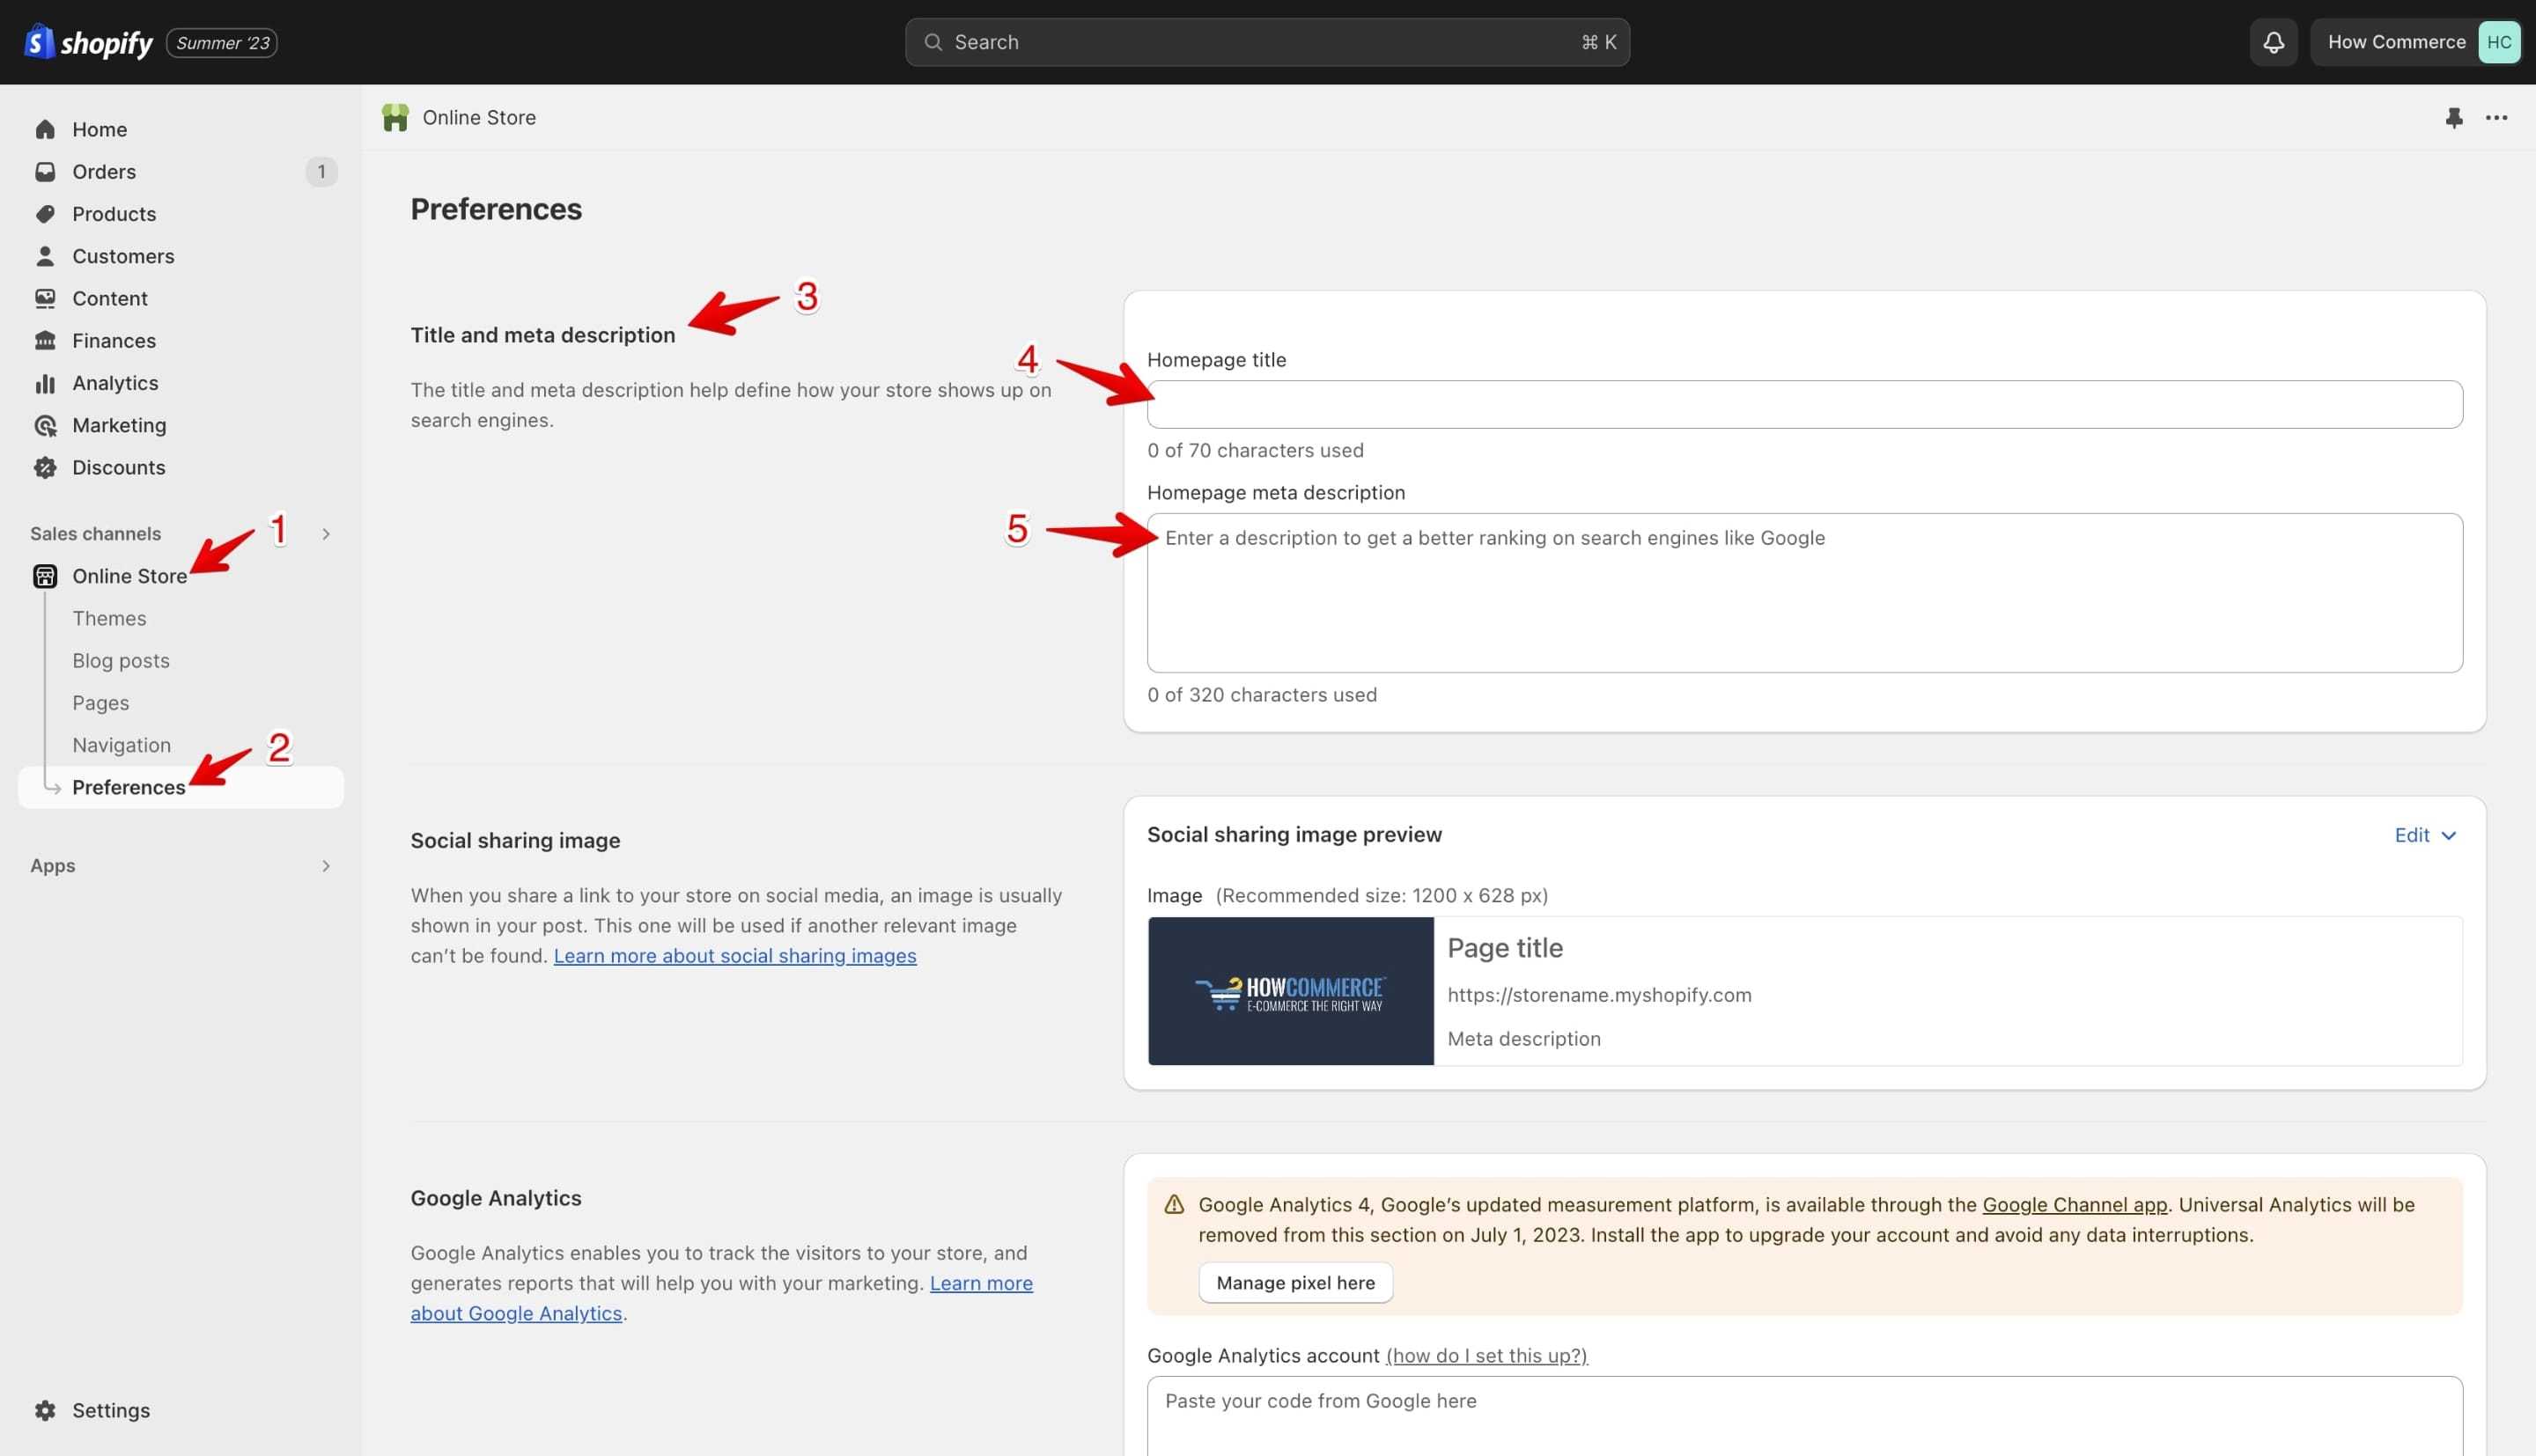Go to Products

point(181,214)
